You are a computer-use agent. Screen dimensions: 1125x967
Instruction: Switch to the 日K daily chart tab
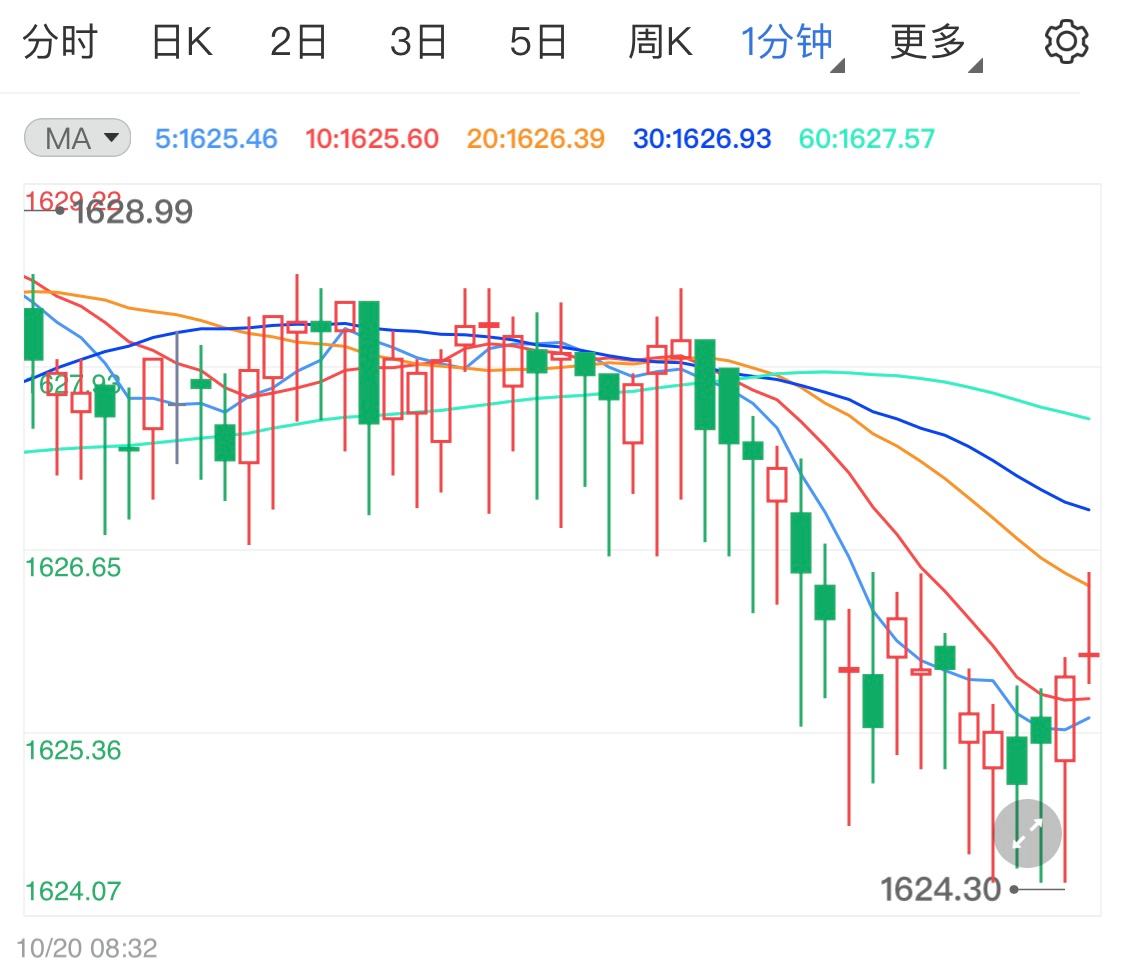tap(180, 41)
